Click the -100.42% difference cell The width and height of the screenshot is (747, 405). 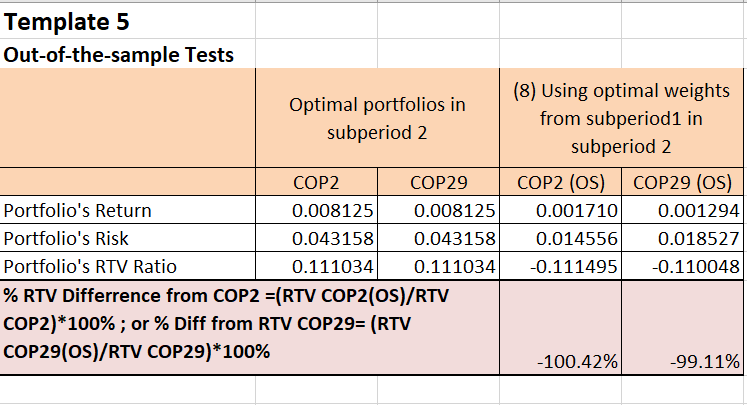tap(560, 358)
